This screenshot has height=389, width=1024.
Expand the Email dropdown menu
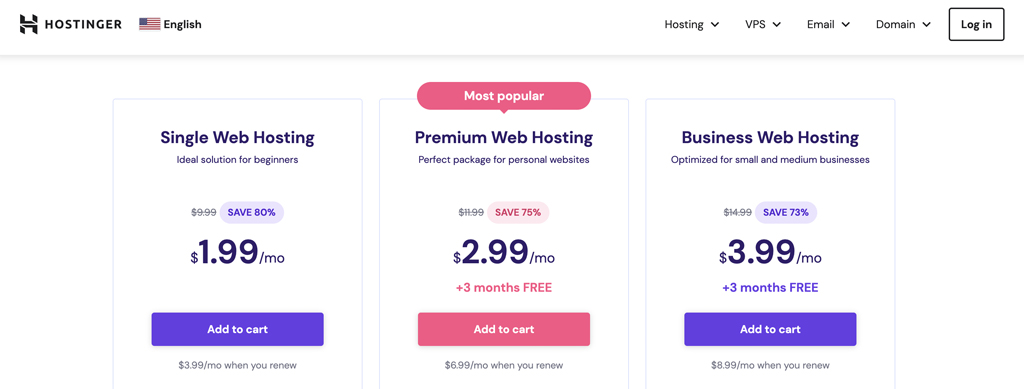click(x=828, y=25)
